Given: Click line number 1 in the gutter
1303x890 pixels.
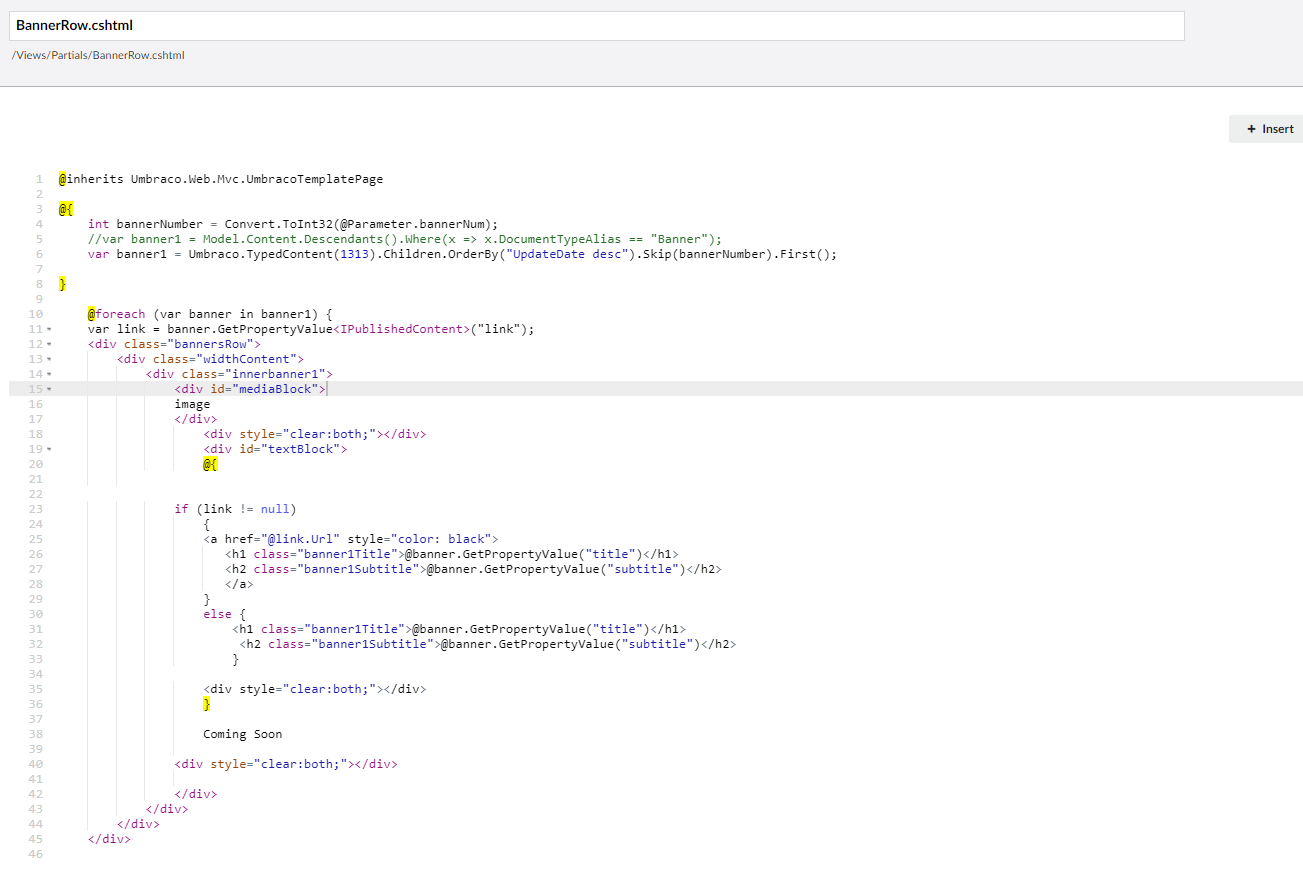Looking at the screenshot, I should [x=39, y=179].
